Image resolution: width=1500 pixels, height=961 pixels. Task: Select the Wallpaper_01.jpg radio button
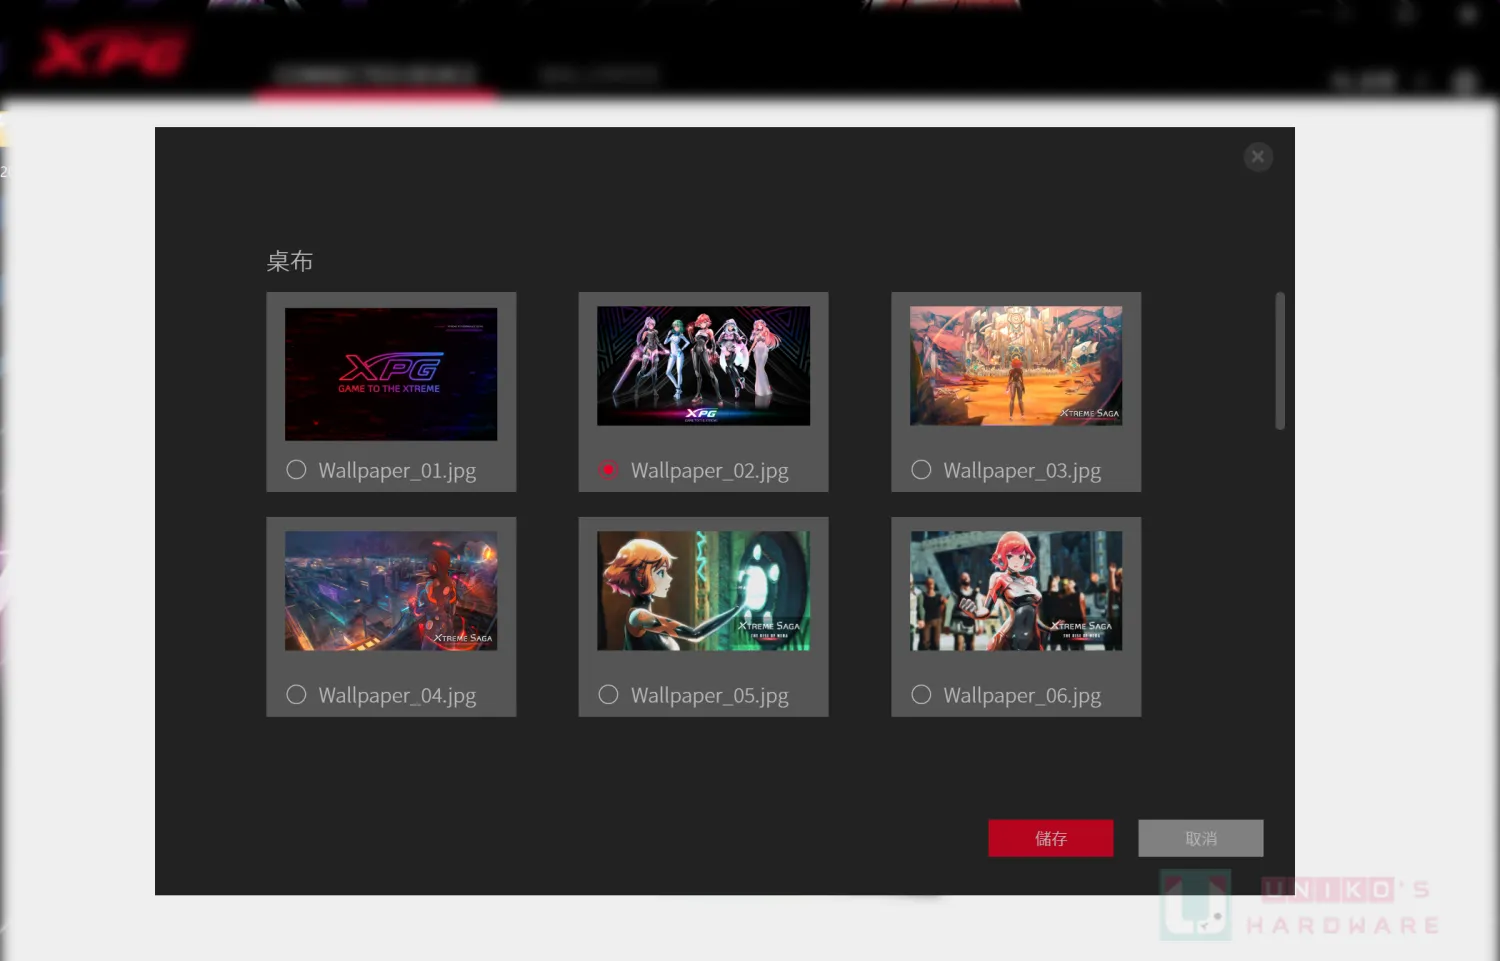click(x=296, y=470)
